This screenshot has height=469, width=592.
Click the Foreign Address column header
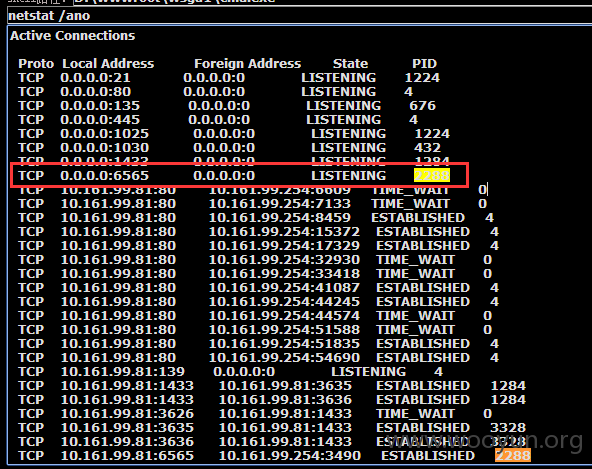[x=247, y=63]
